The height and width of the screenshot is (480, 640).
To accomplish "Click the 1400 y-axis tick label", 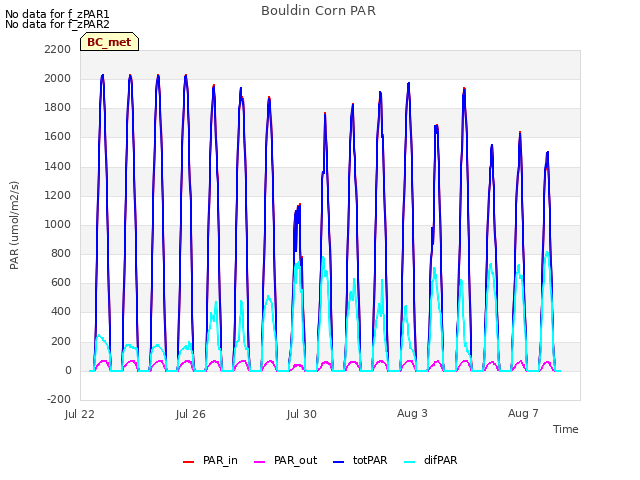I will pyautogui.click(x=58, y=166).
